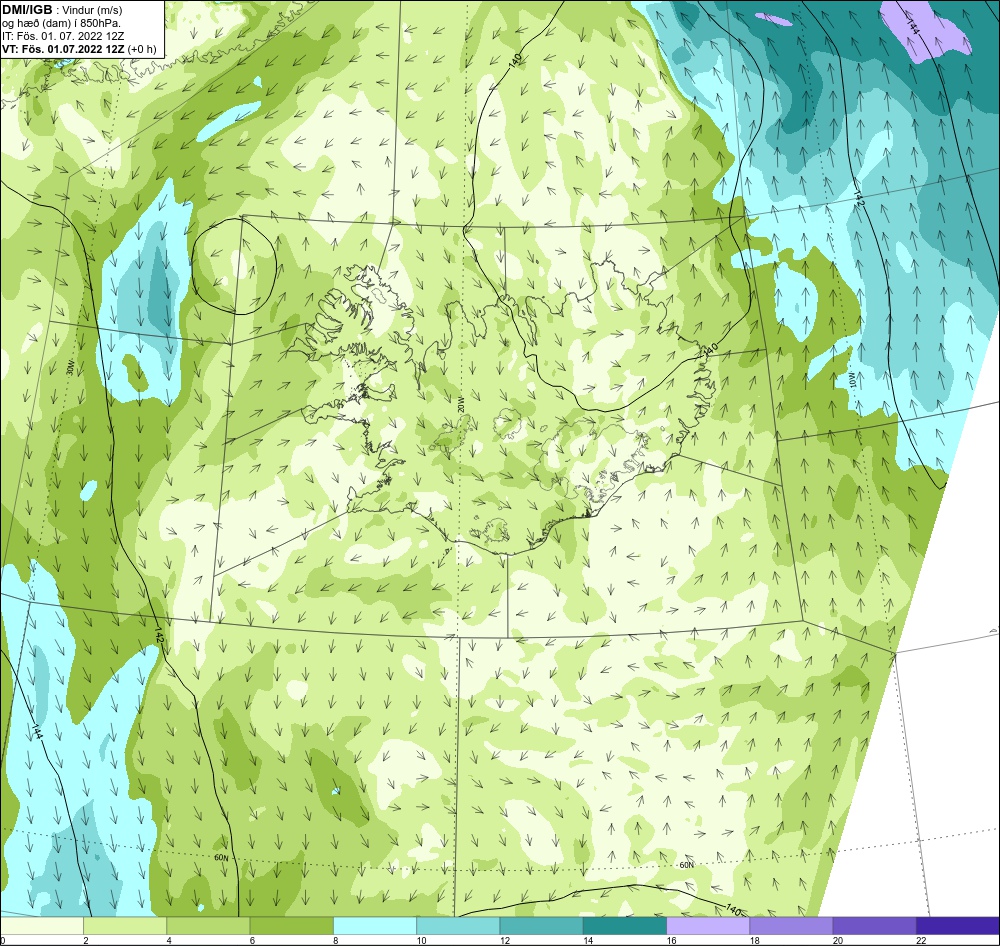Click the 'og hæð (dam) í 850hPa.' line
The width and height of the screenshot is (1000, 946).
pos(61,24)
